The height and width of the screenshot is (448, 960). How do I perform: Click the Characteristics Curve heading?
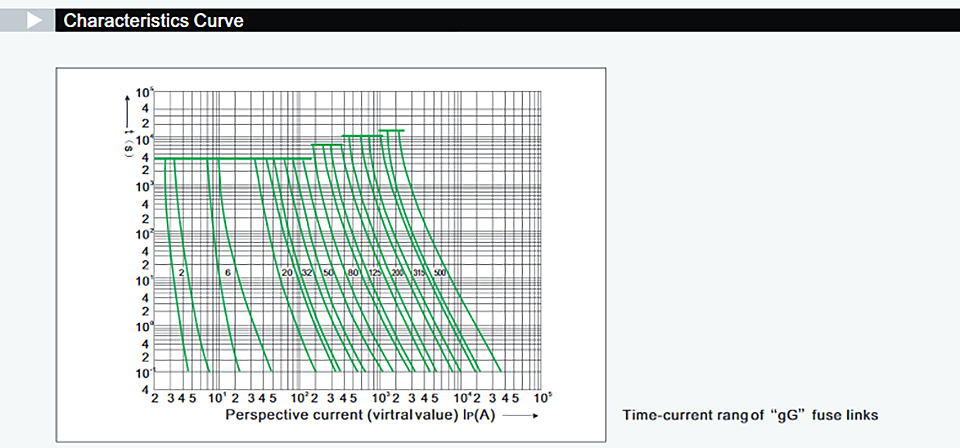click(154, 21)
